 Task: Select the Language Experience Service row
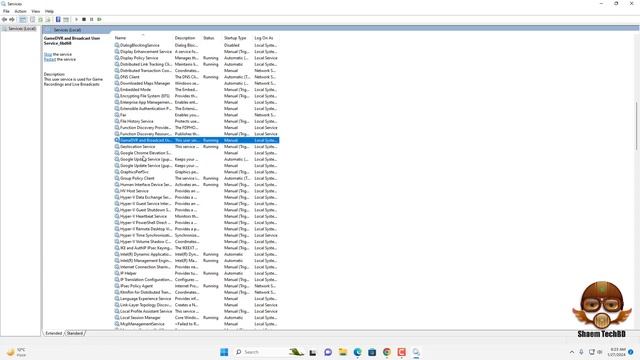[196, 298]
